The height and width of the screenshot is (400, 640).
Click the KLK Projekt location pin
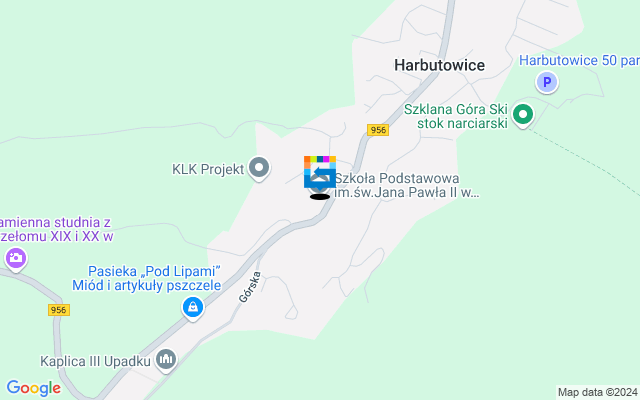coord(259,168)
